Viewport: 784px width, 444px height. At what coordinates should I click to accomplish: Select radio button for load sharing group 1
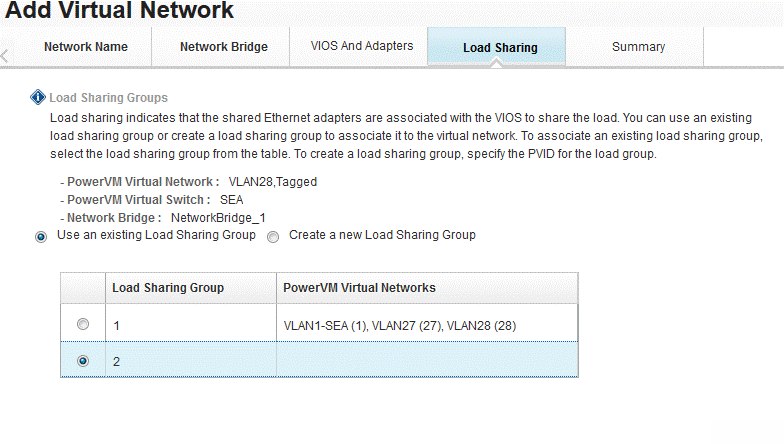(x=83, y=324)
